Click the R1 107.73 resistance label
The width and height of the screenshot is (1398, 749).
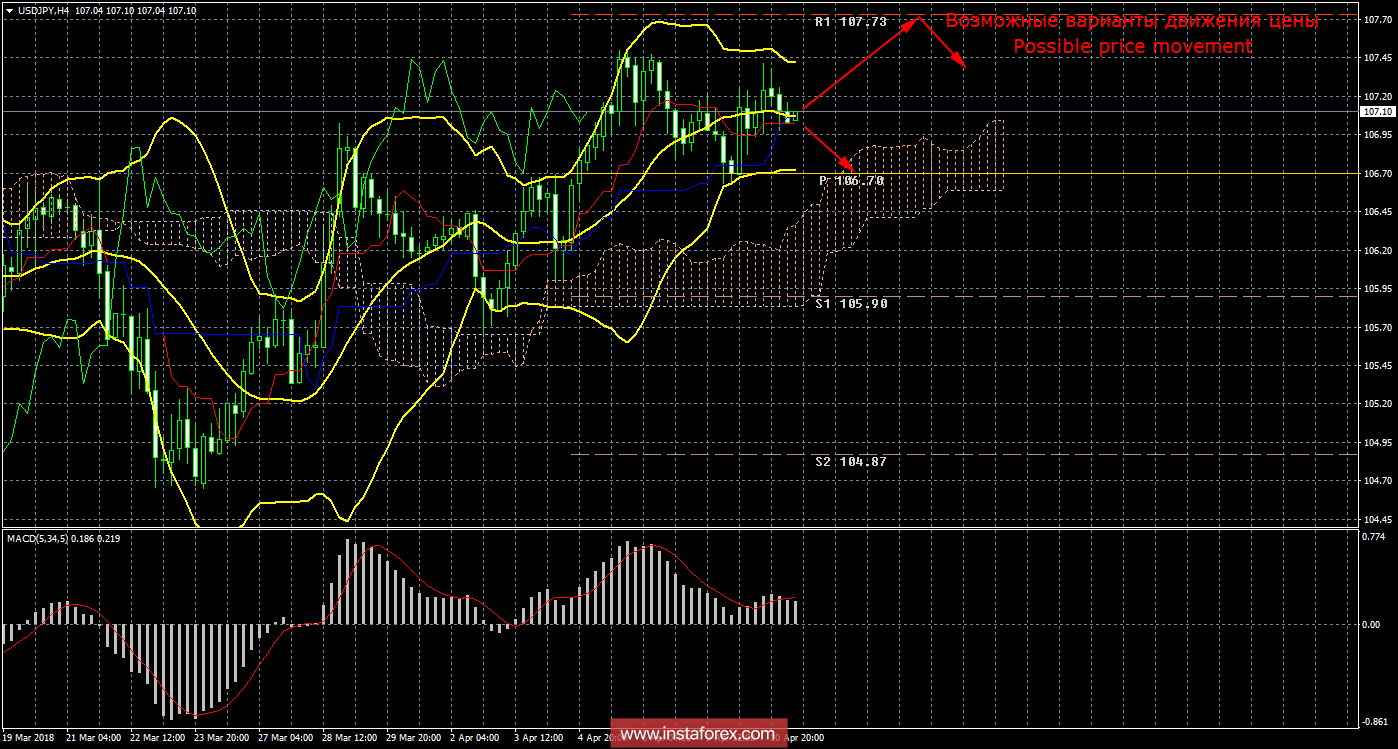point(851,21)
